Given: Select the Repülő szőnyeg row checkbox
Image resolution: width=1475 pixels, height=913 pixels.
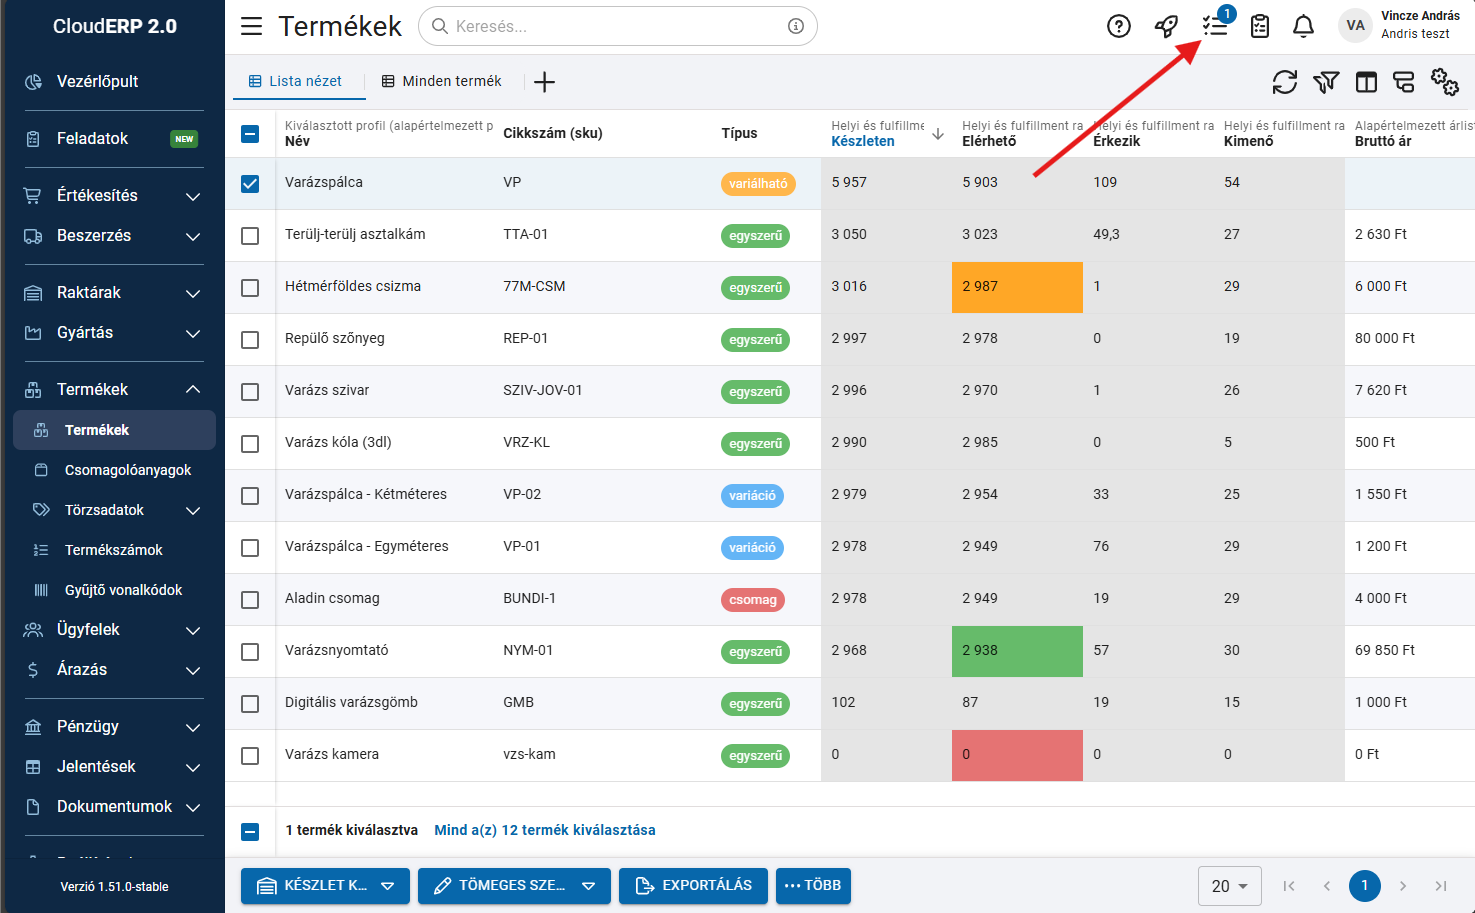Looking at the screenshot, I should pos(250,340).
